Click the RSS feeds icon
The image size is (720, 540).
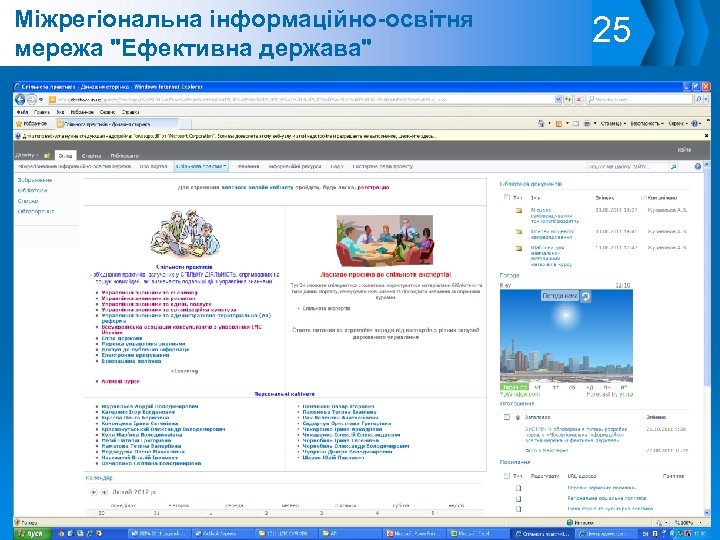(559, 124)
